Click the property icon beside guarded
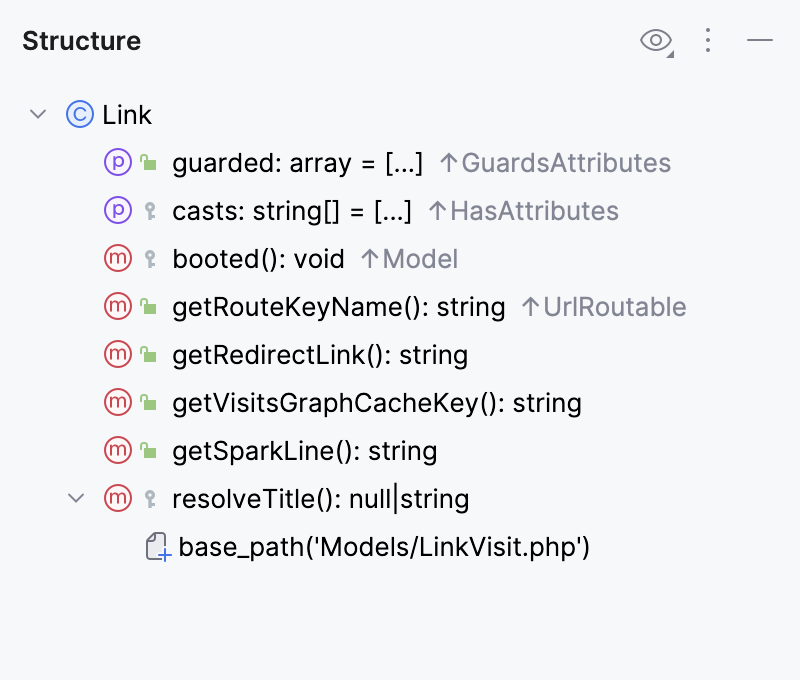The image size is (800, 680). [117, 162]
